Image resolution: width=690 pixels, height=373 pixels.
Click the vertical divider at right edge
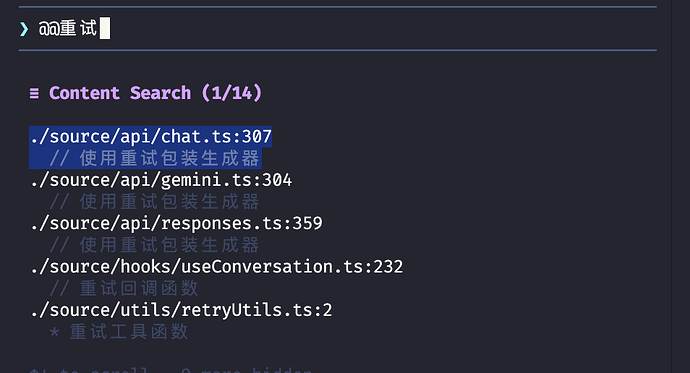tap(672, 186)
